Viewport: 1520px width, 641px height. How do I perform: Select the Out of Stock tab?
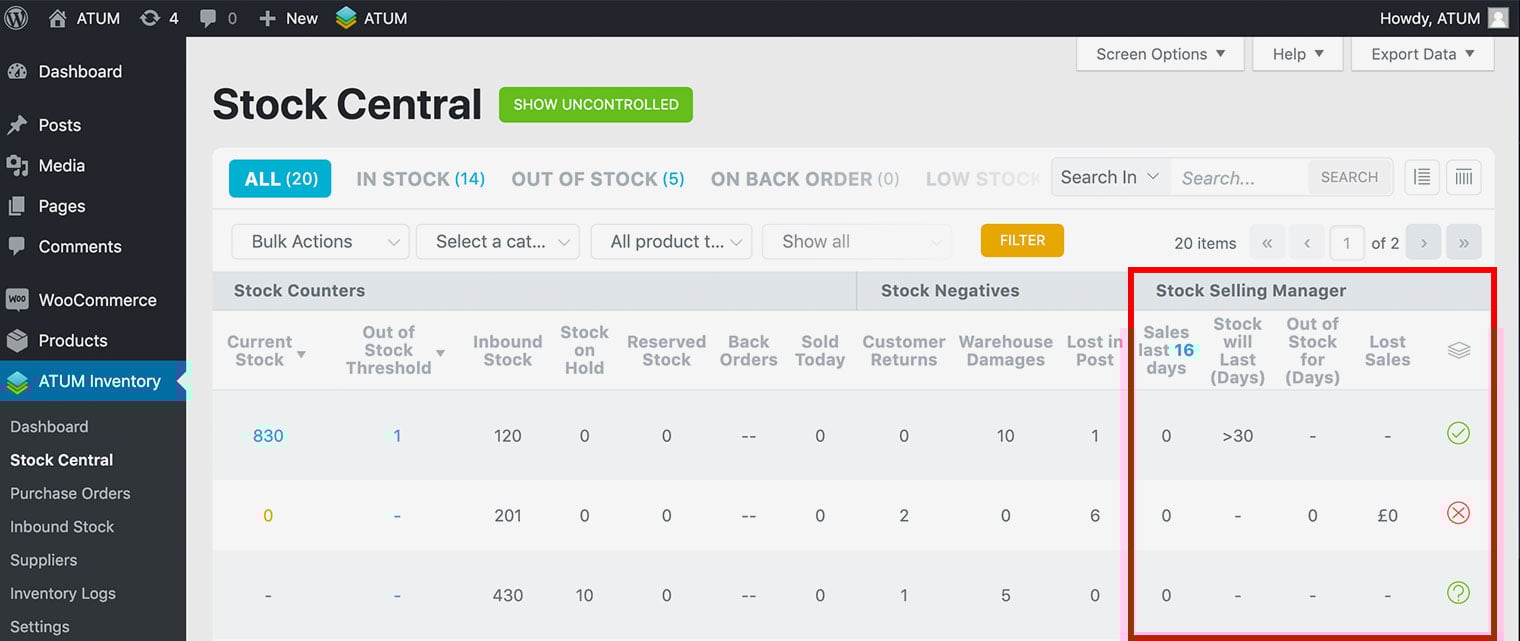tap(597, 179)
